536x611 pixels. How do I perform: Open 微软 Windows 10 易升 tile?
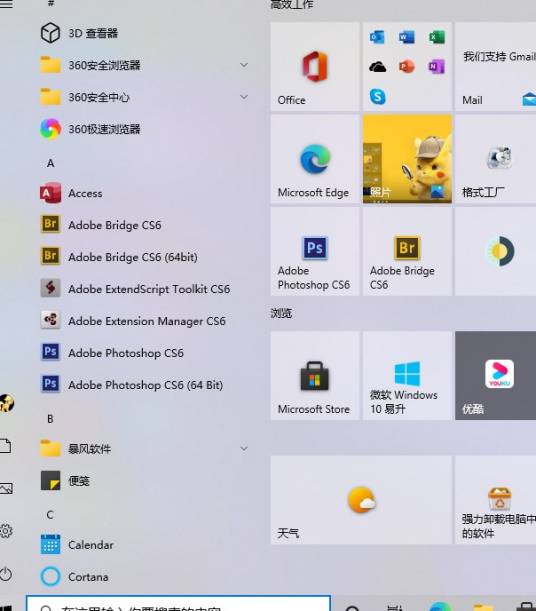tap(407, 376)
